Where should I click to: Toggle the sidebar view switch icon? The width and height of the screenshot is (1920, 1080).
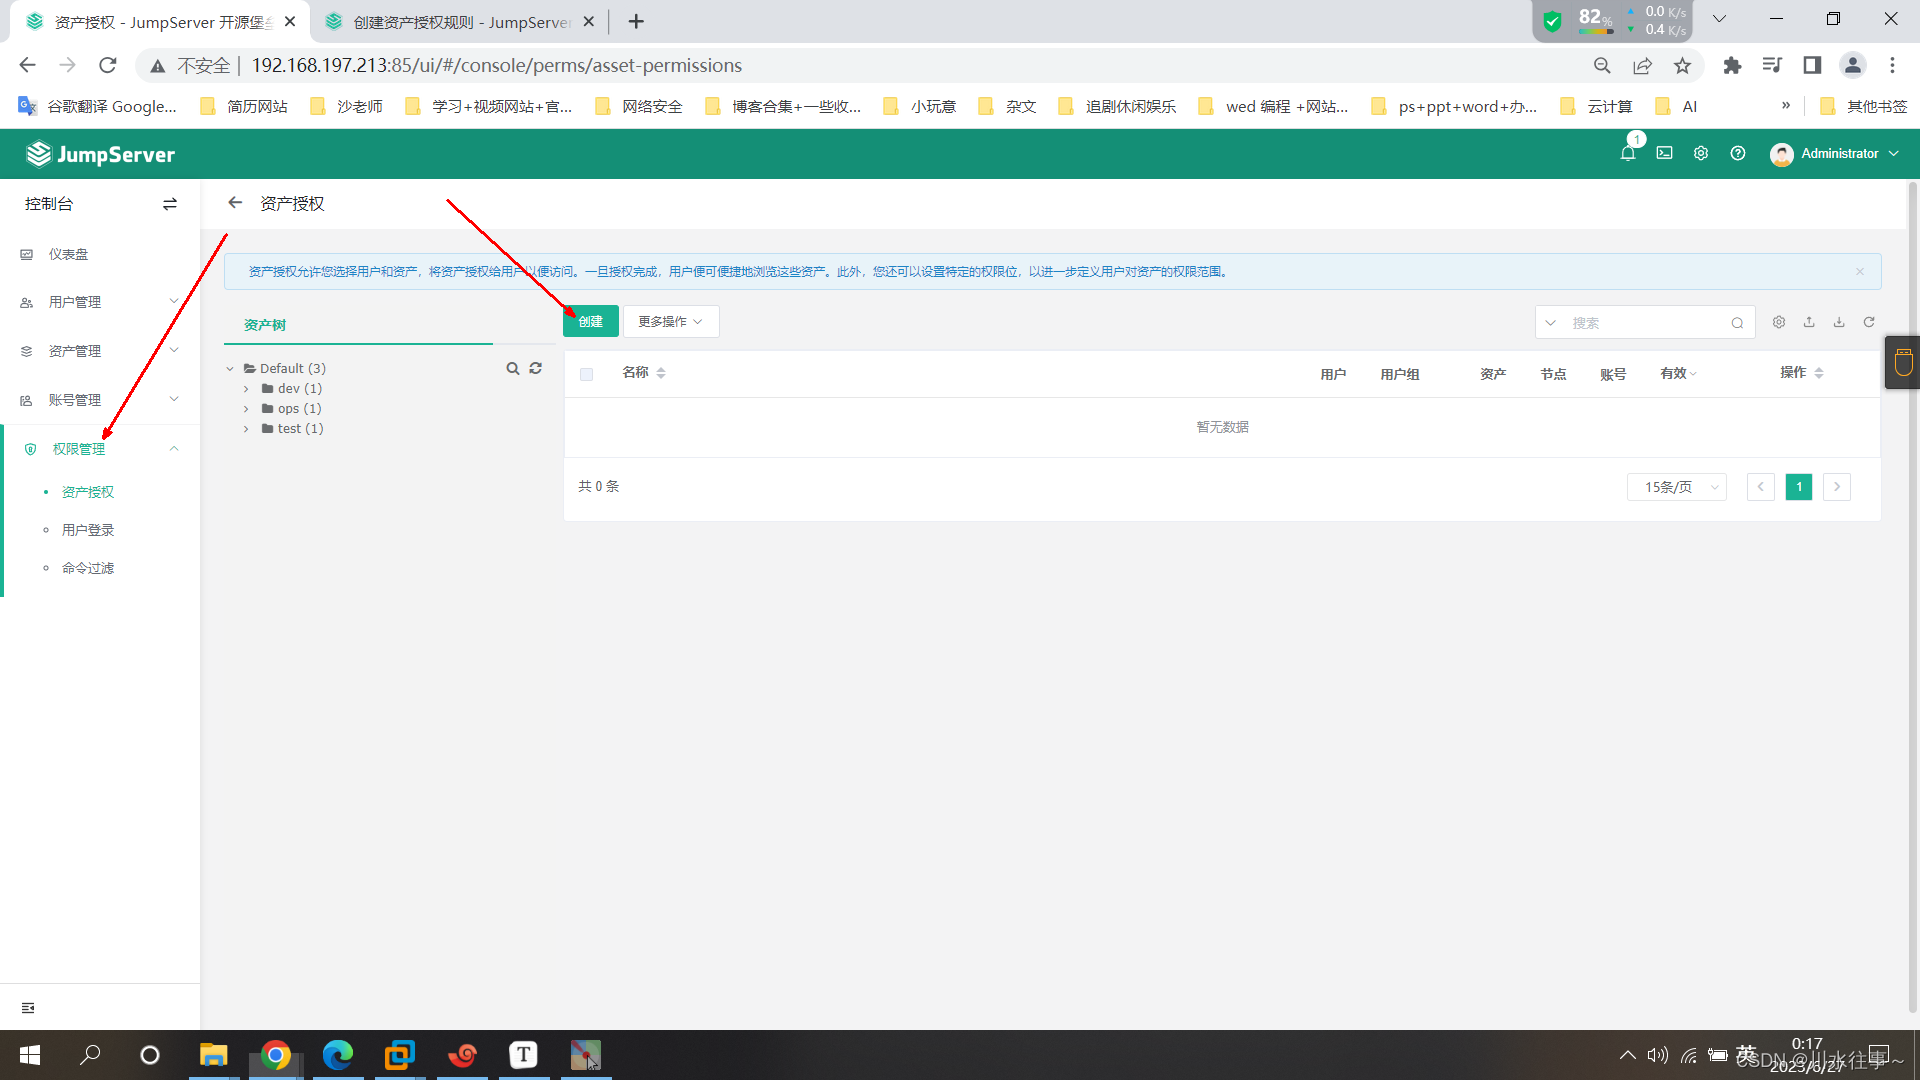170,204
